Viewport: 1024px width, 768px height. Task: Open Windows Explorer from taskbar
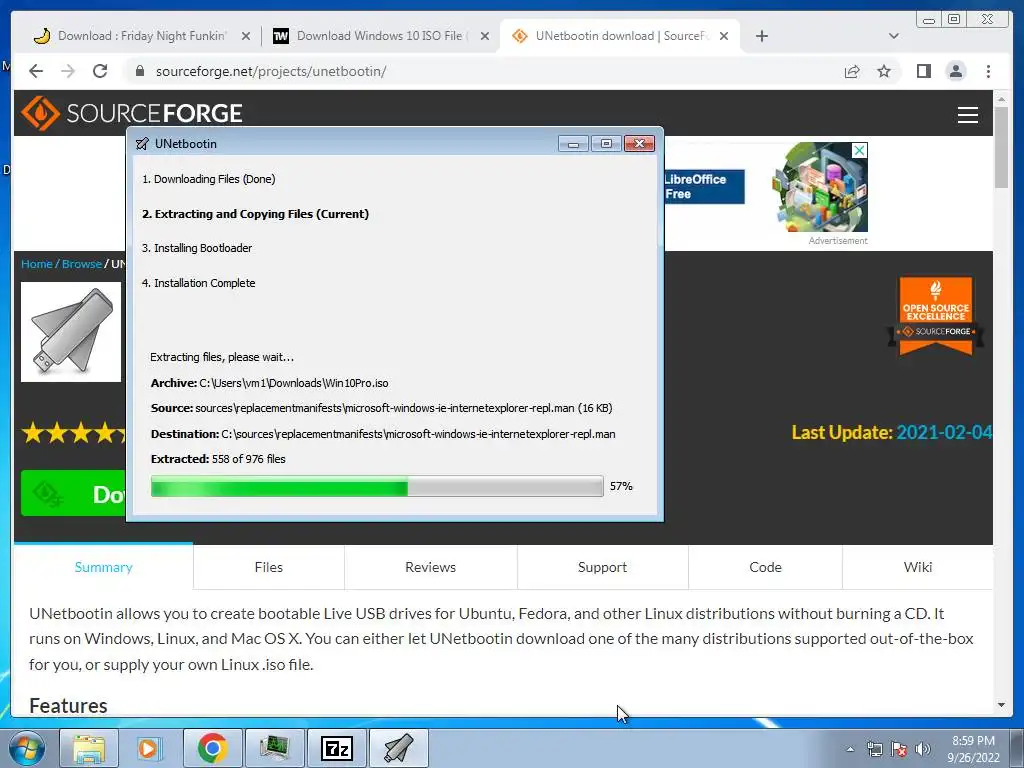(x=88, y=748)
